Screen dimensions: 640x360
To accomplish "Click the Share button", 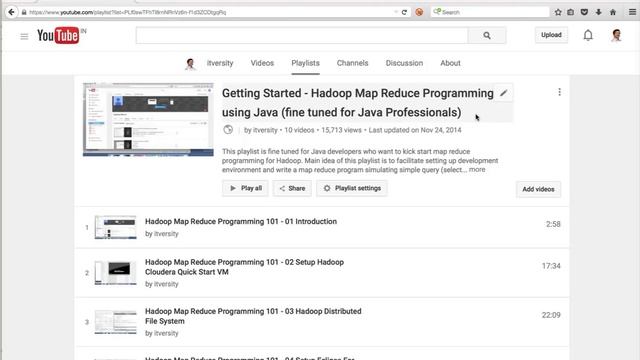I will [292, 188].
